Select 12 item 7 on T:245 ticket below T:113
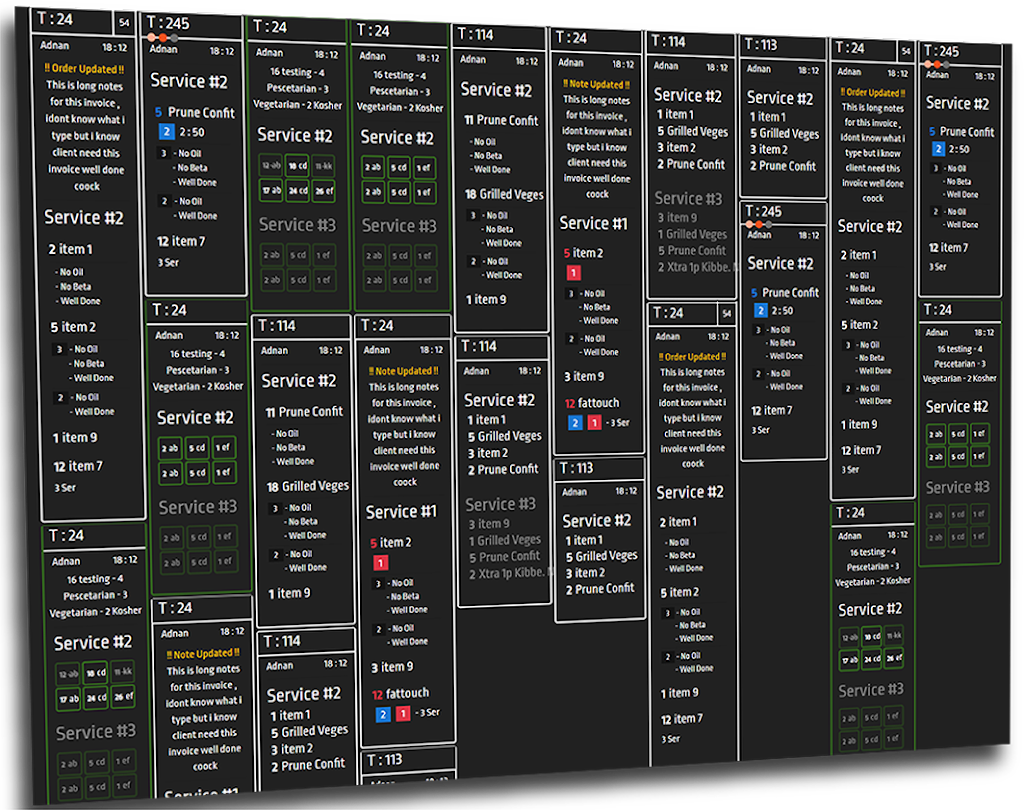 pos(771,410)
